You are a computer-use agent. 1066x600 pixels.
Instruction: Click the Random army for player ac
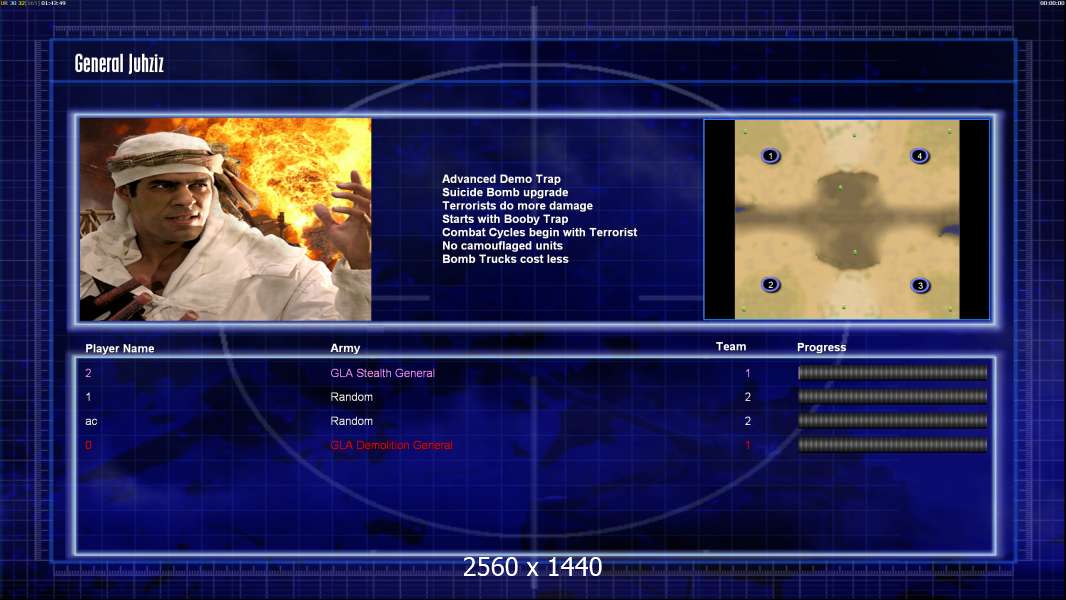351,421
